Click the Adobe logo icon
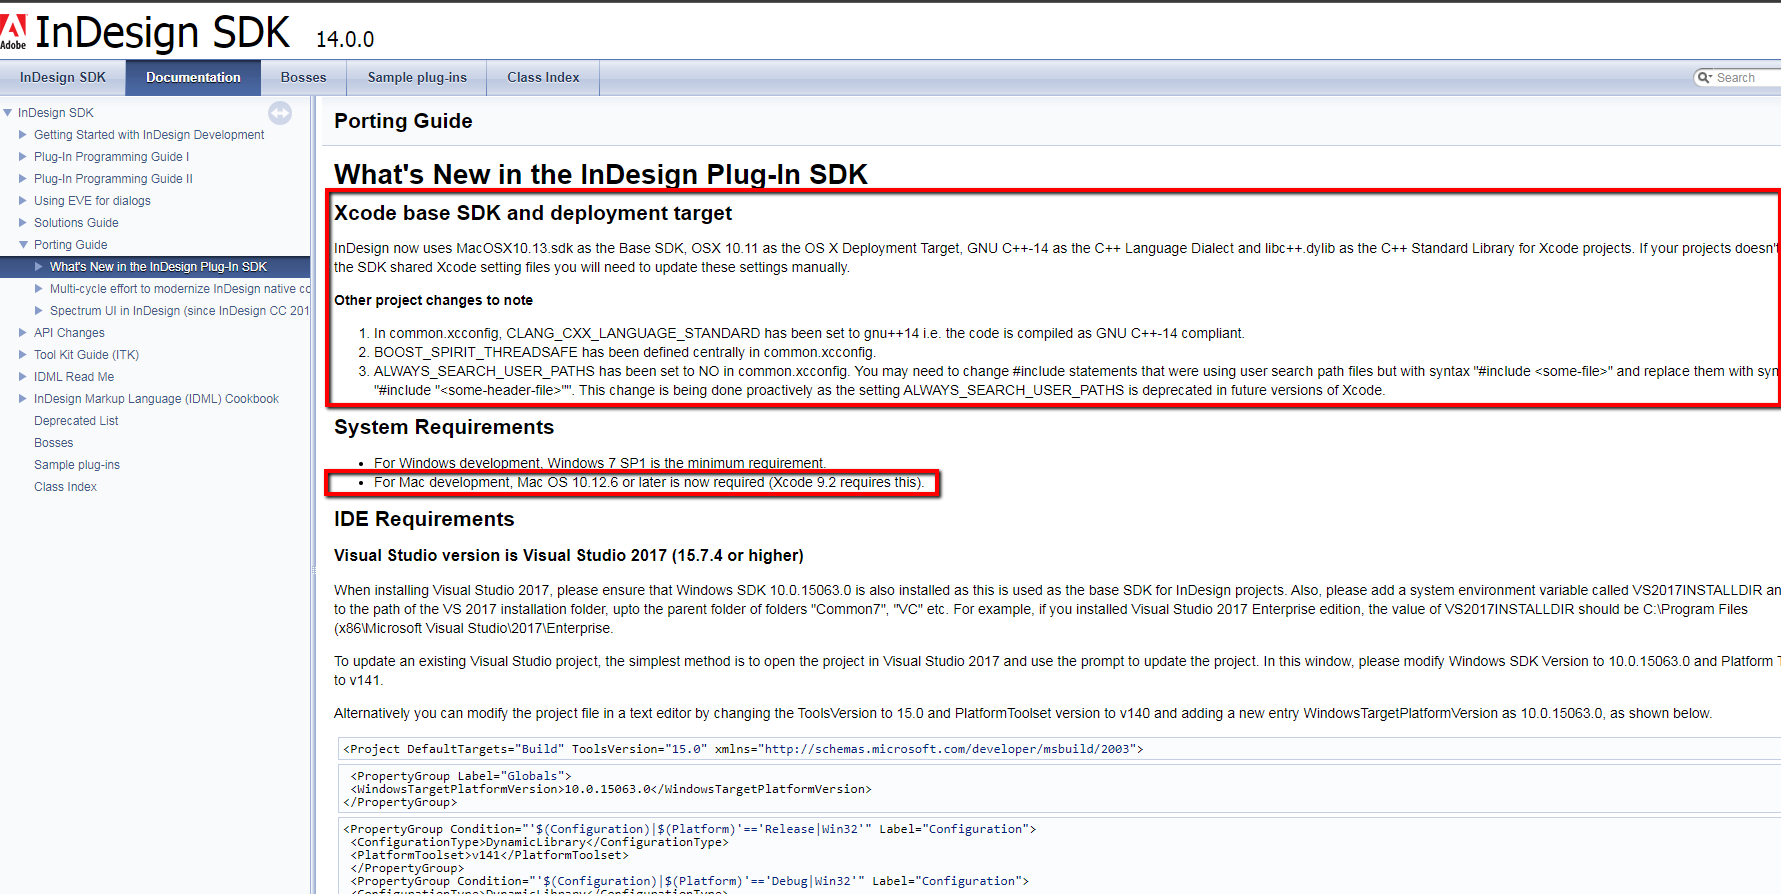 pyautogui.click(x=13, y=31)
